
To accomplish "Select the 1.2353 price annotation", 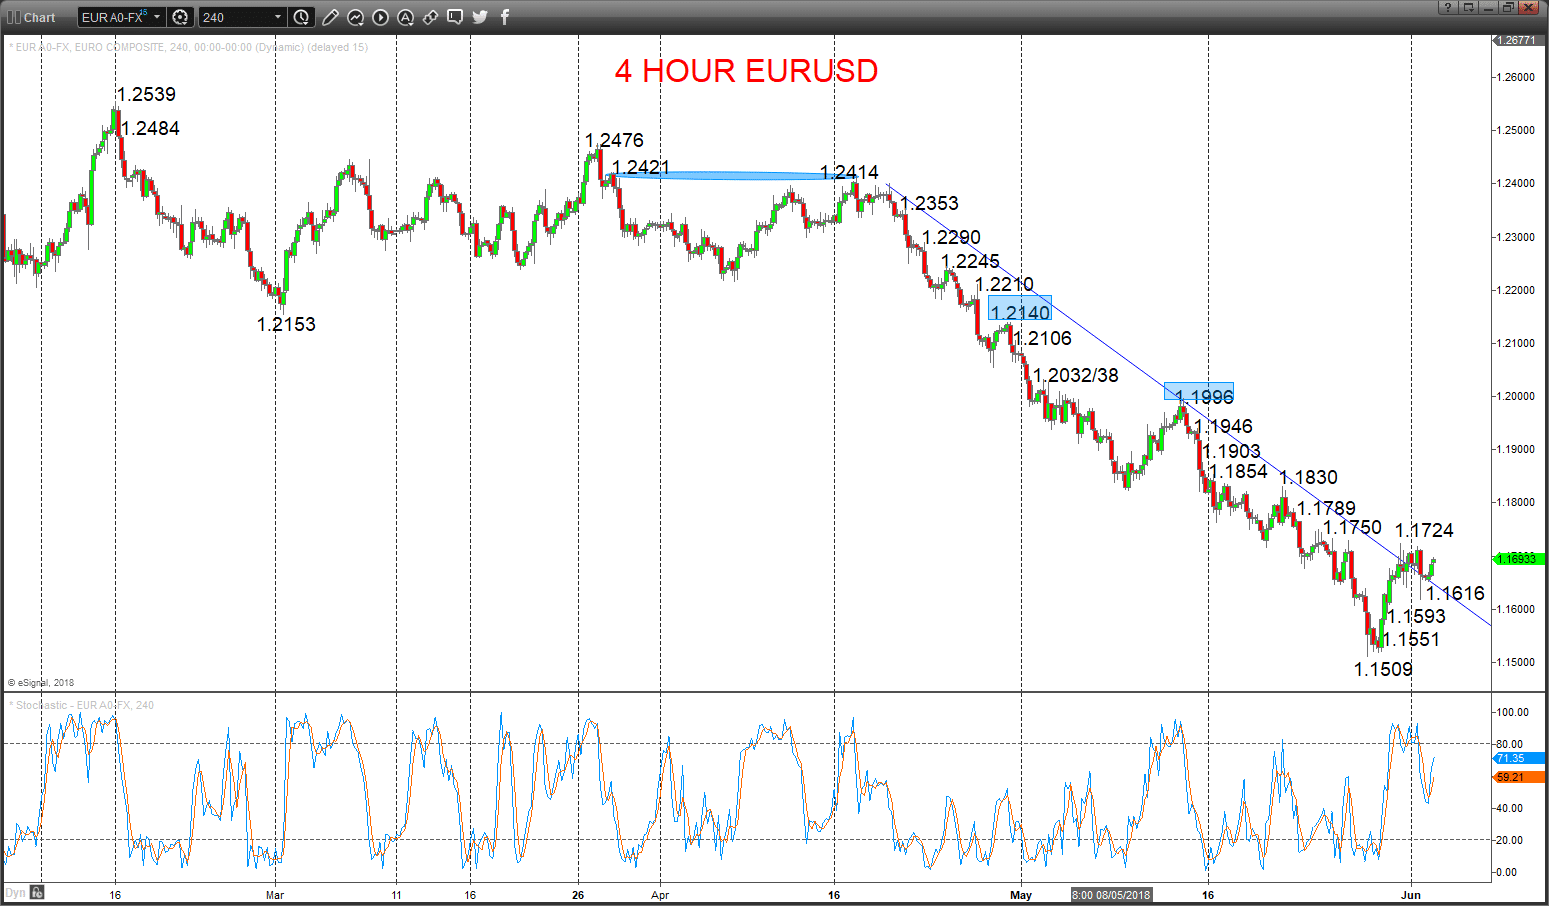I will click(x=929, y=203).
